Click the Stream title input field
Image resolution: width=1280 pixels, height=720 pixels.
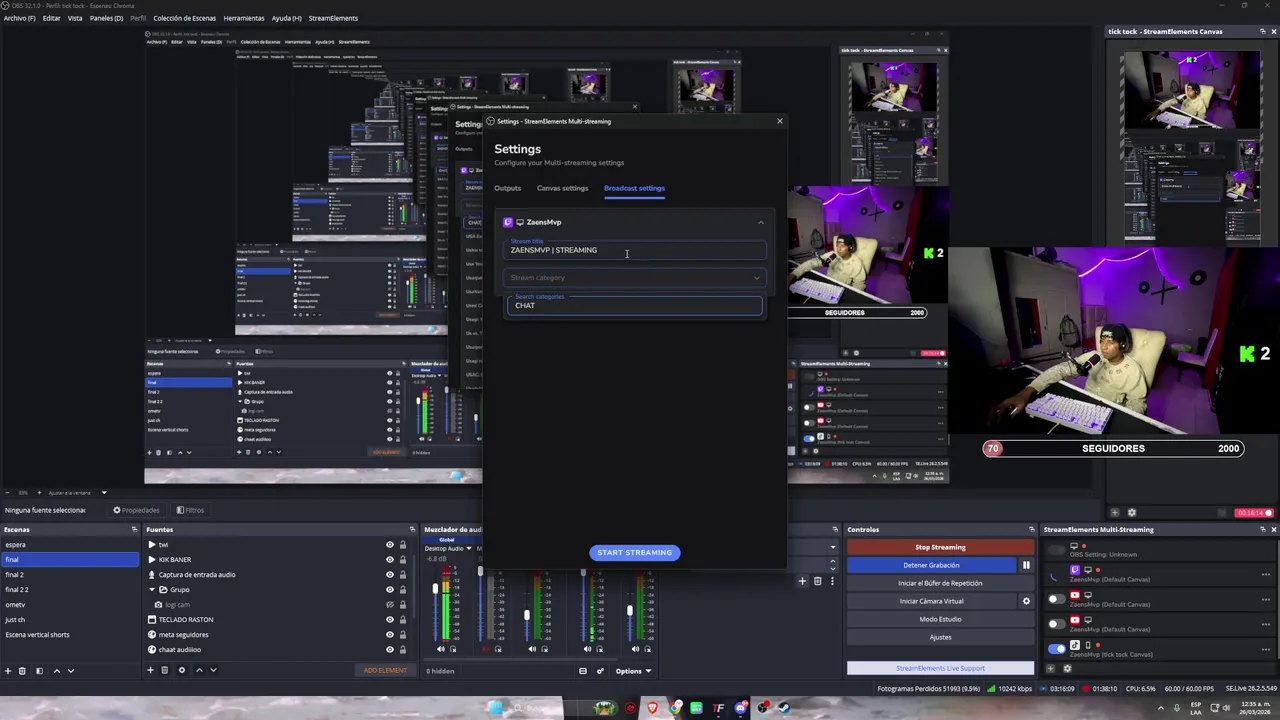point(634,248)
